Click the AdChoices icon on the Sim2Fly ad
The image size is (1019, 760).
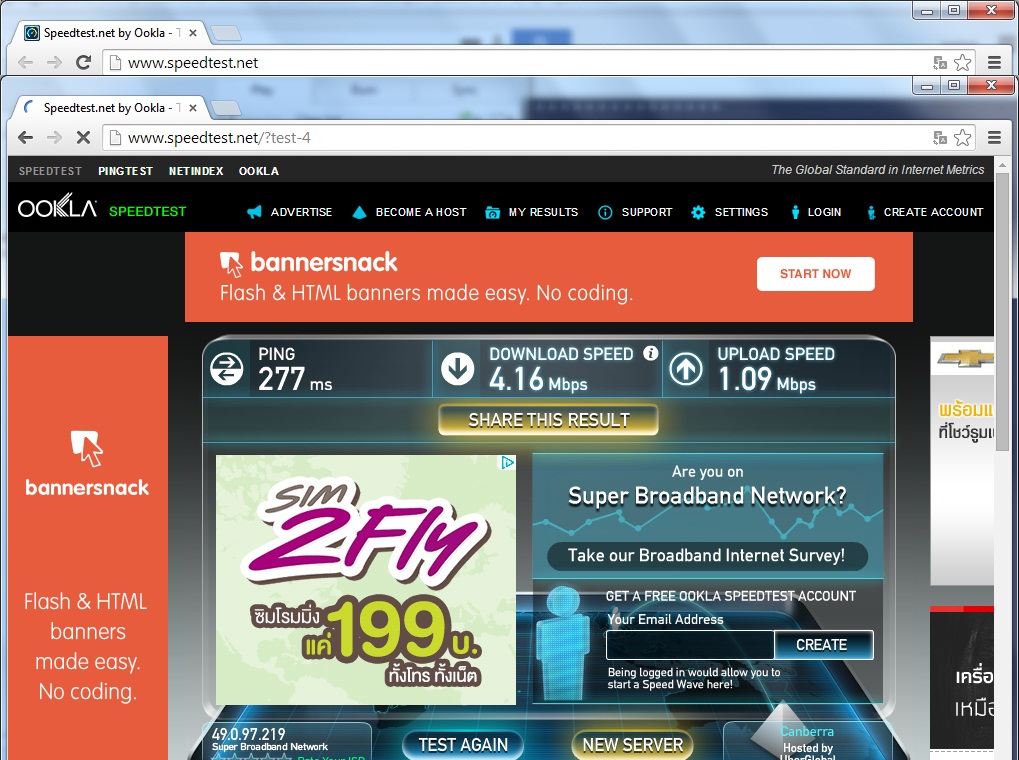point(508,462)
